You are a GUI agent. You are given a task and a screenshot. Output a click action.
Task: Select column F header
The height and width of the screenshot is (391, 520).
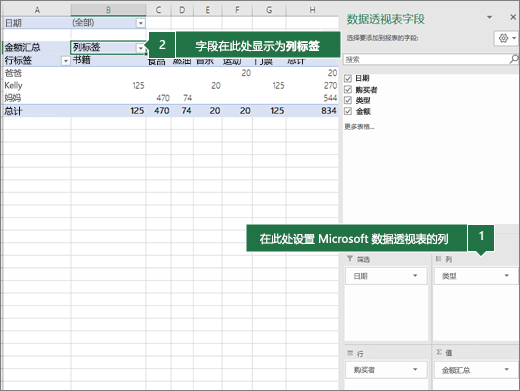click(237, 10)
